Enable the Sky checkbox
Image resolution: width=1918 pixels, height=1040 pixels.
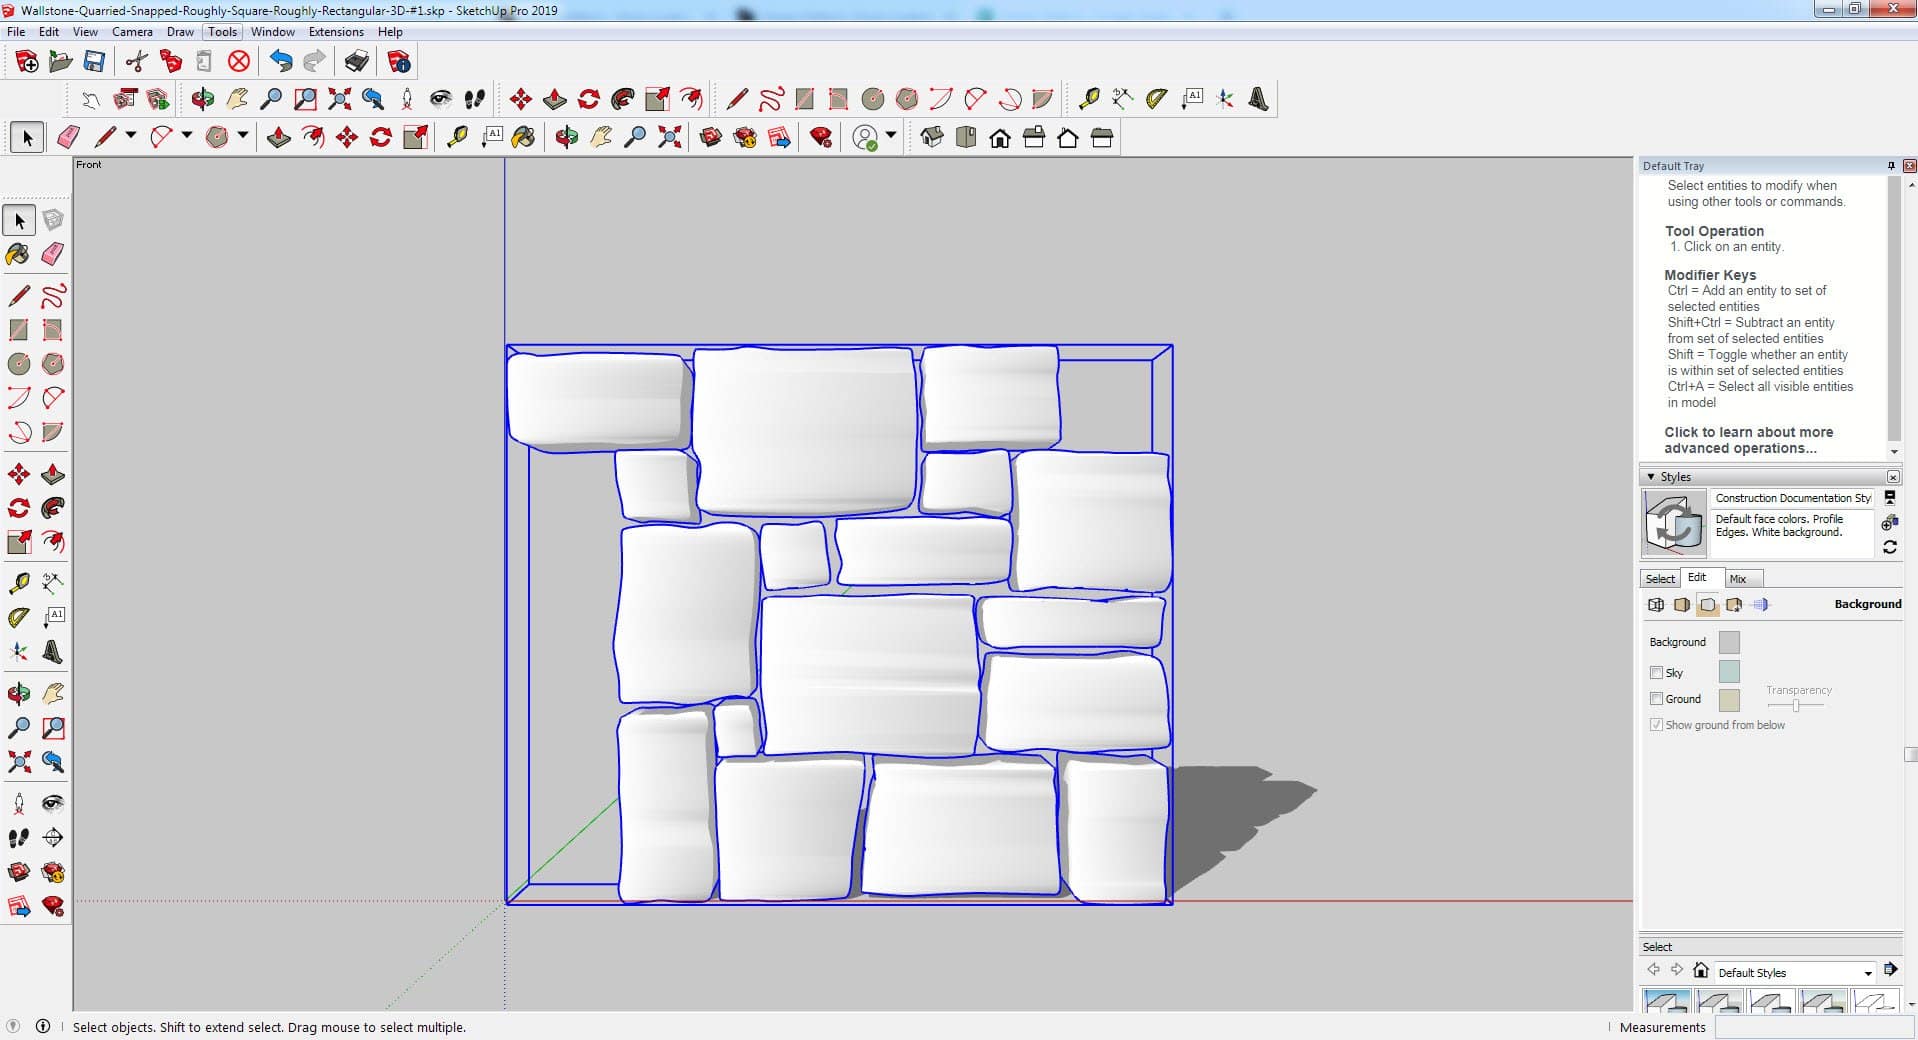click(x=1656, y=673)
